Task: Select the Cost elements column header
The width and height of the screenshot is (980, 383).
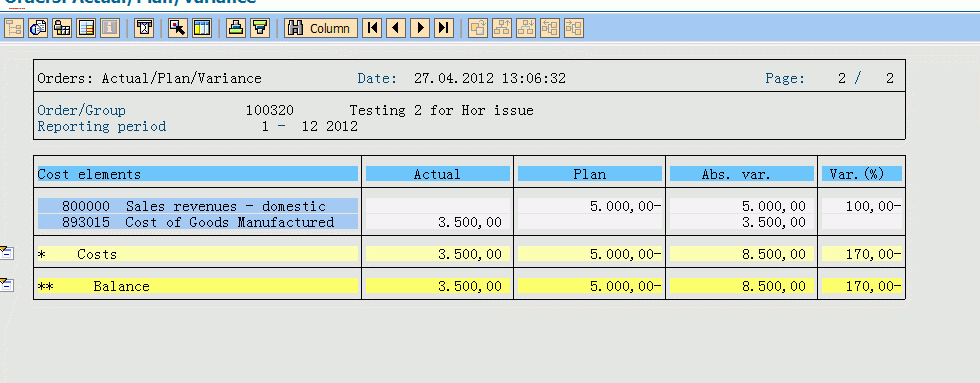Action: coord(198,174)
